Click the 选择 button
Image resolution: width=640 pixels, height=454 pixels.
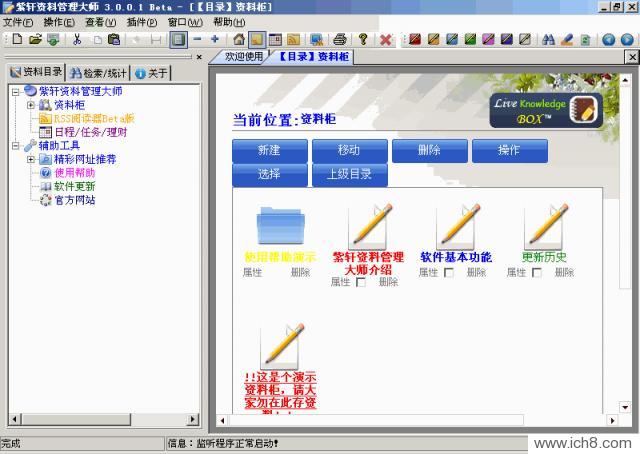tap(270, 175)
